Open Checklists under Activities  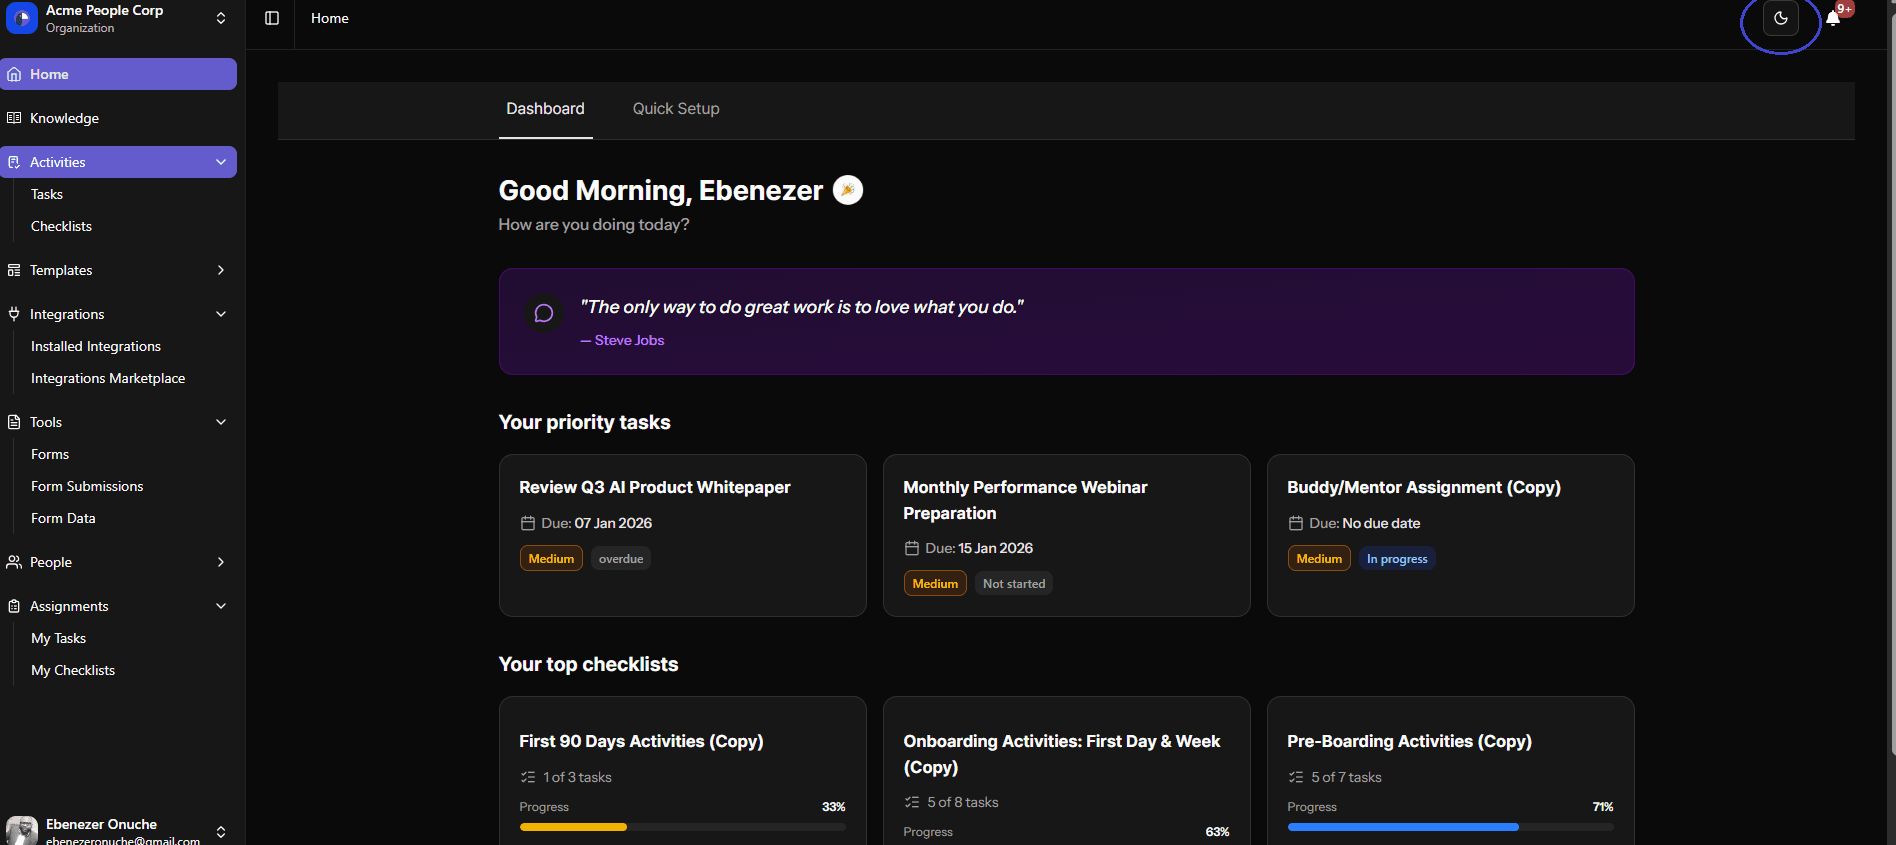point(61,226)
